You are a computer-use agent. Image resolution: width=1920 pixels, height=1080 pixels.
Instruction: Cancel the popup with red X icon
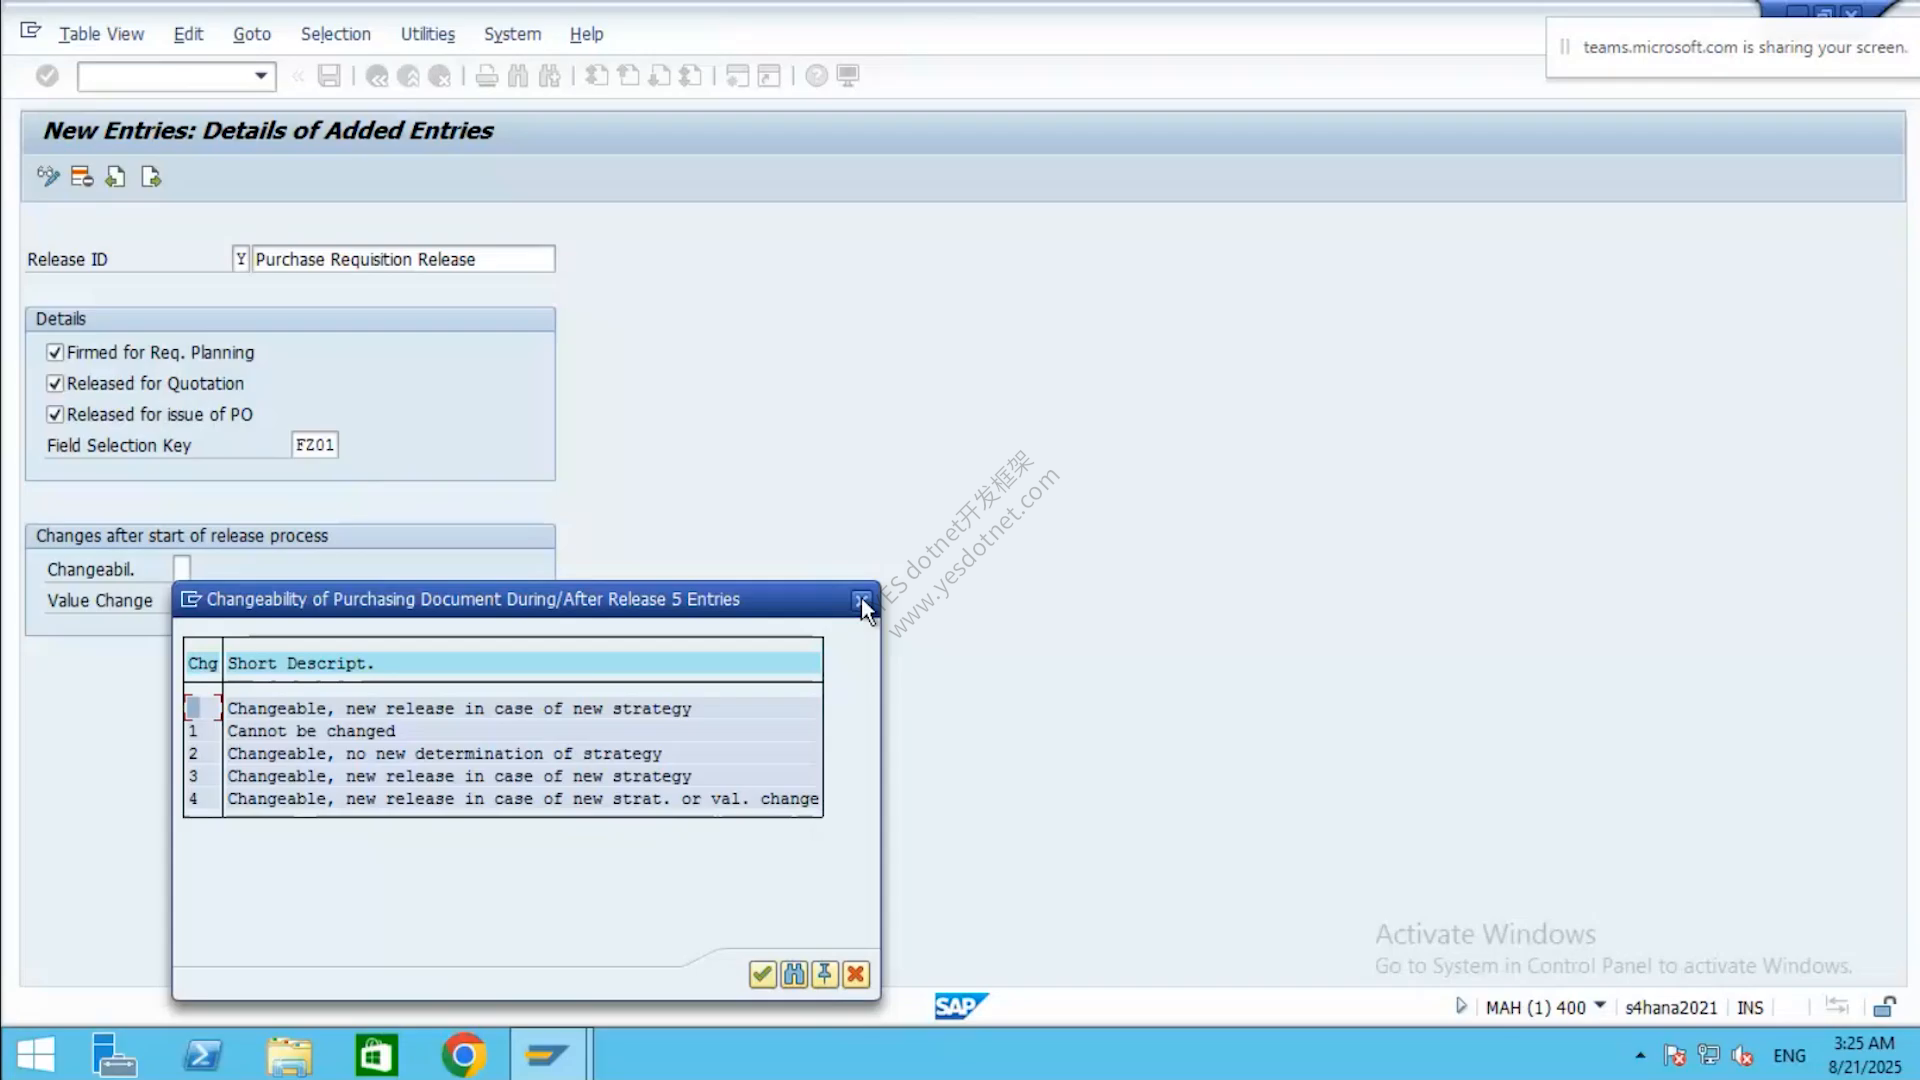(856, 974)
